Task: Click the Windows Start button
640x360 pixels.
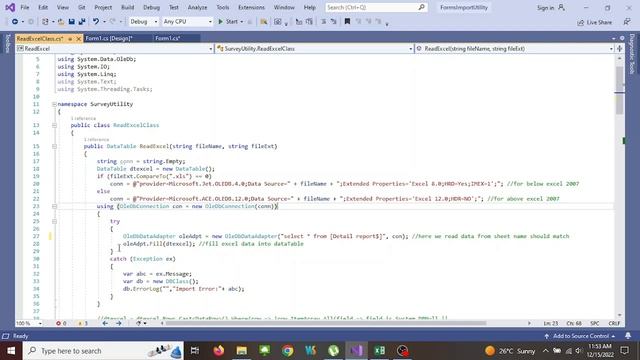Action: [x=11, y=351]
